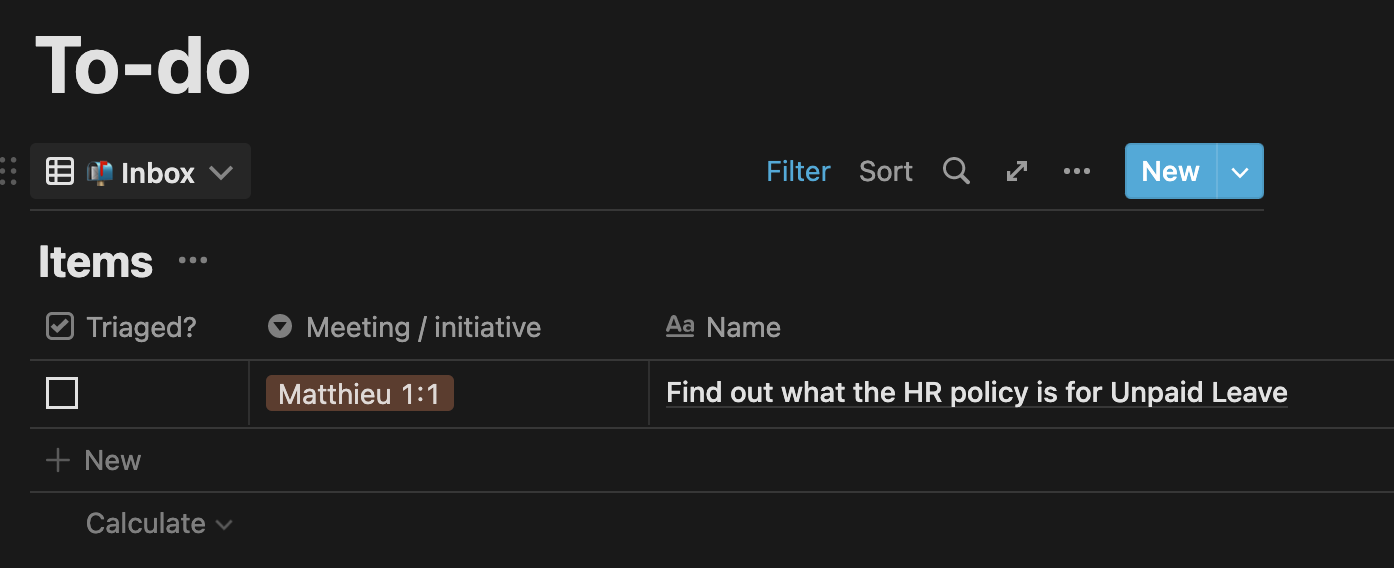Click the Sort option
The height and width of the screenshot is (568, 1394).
click(885, 172)
